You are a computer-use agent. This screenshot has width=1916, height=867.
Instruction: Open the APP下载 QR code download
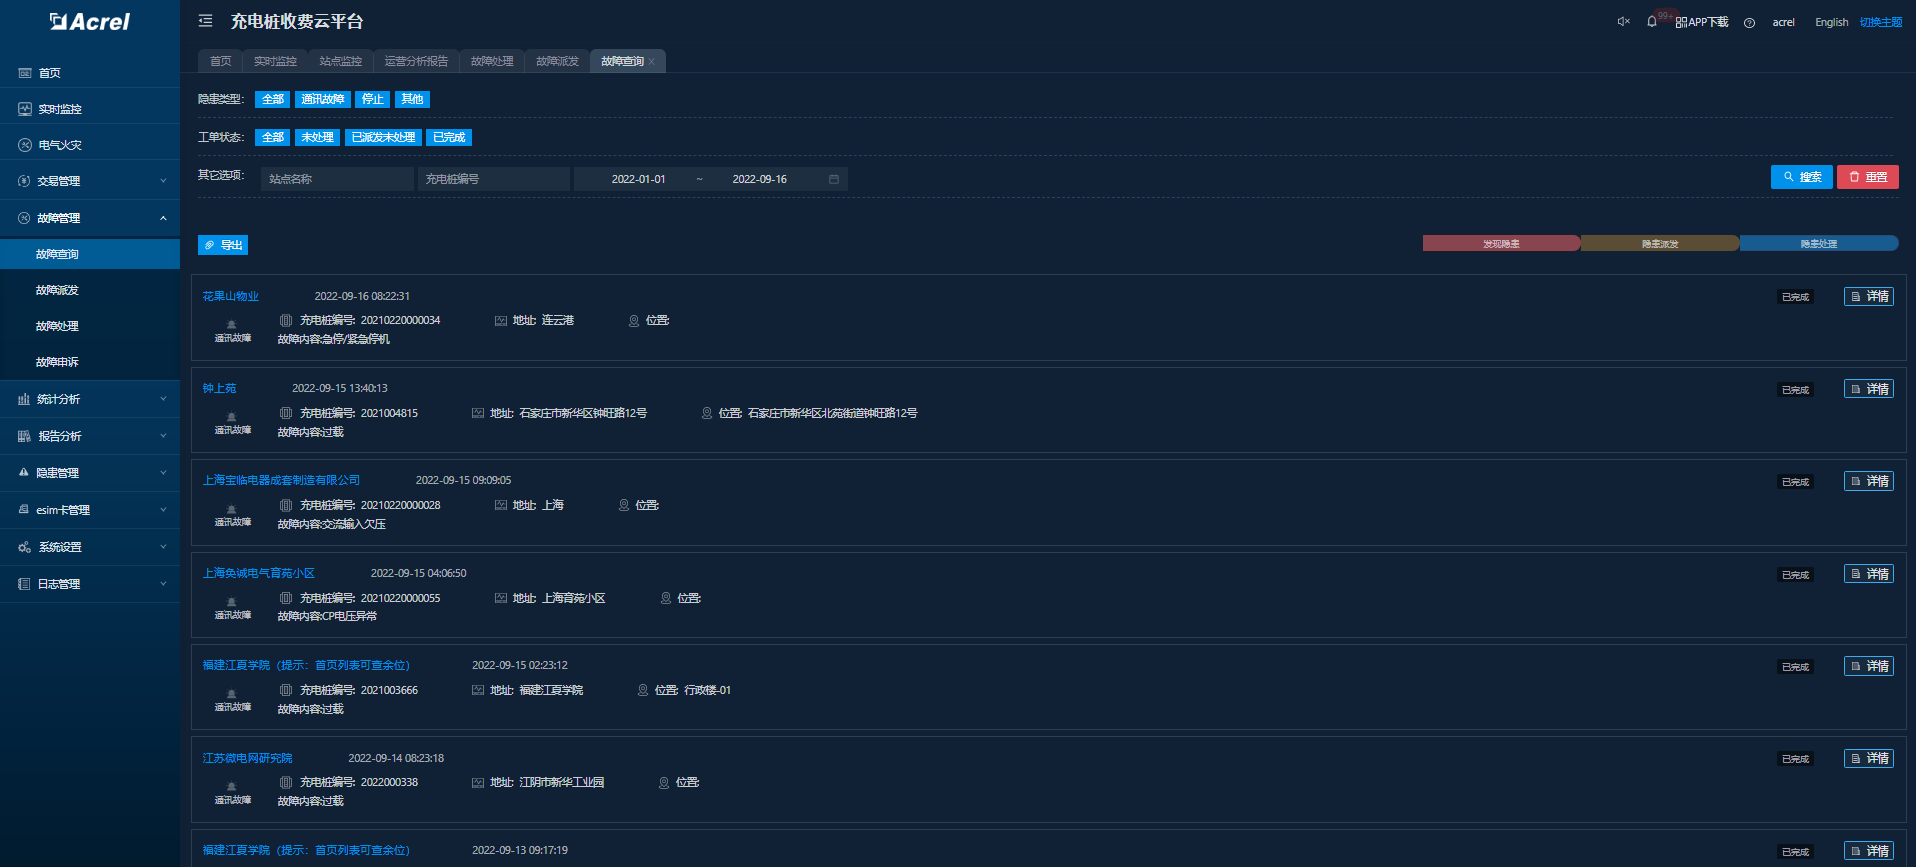(1702, 22)
